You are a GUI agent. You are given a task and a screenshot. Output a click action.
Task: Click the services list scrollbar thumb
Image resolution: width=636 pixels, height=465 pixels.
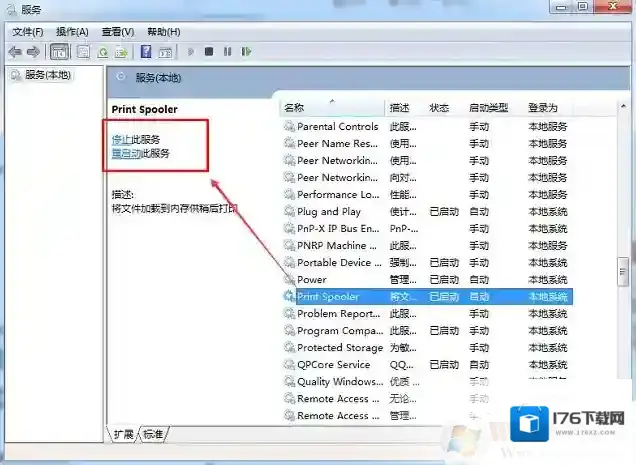(x=623, y=272)
